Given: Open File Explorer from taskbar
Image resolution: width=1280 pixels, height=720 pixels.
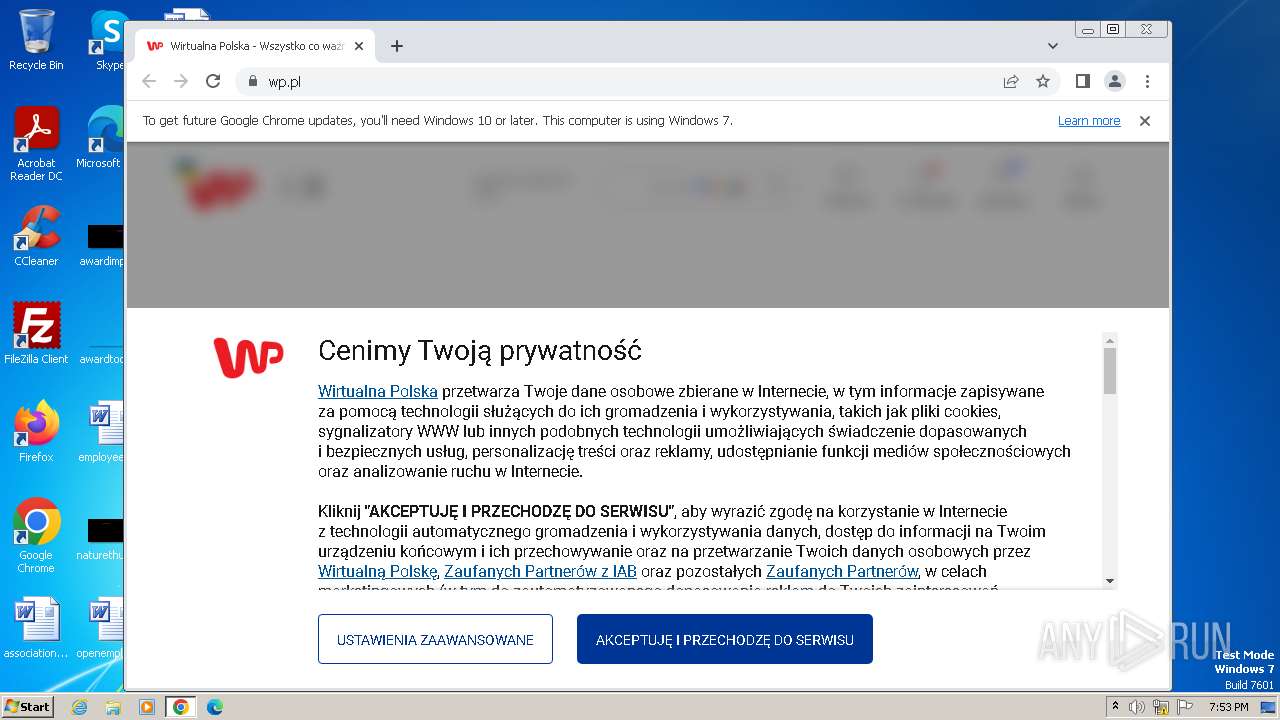Looking at the screenshot, I should [x=113, y=707].
